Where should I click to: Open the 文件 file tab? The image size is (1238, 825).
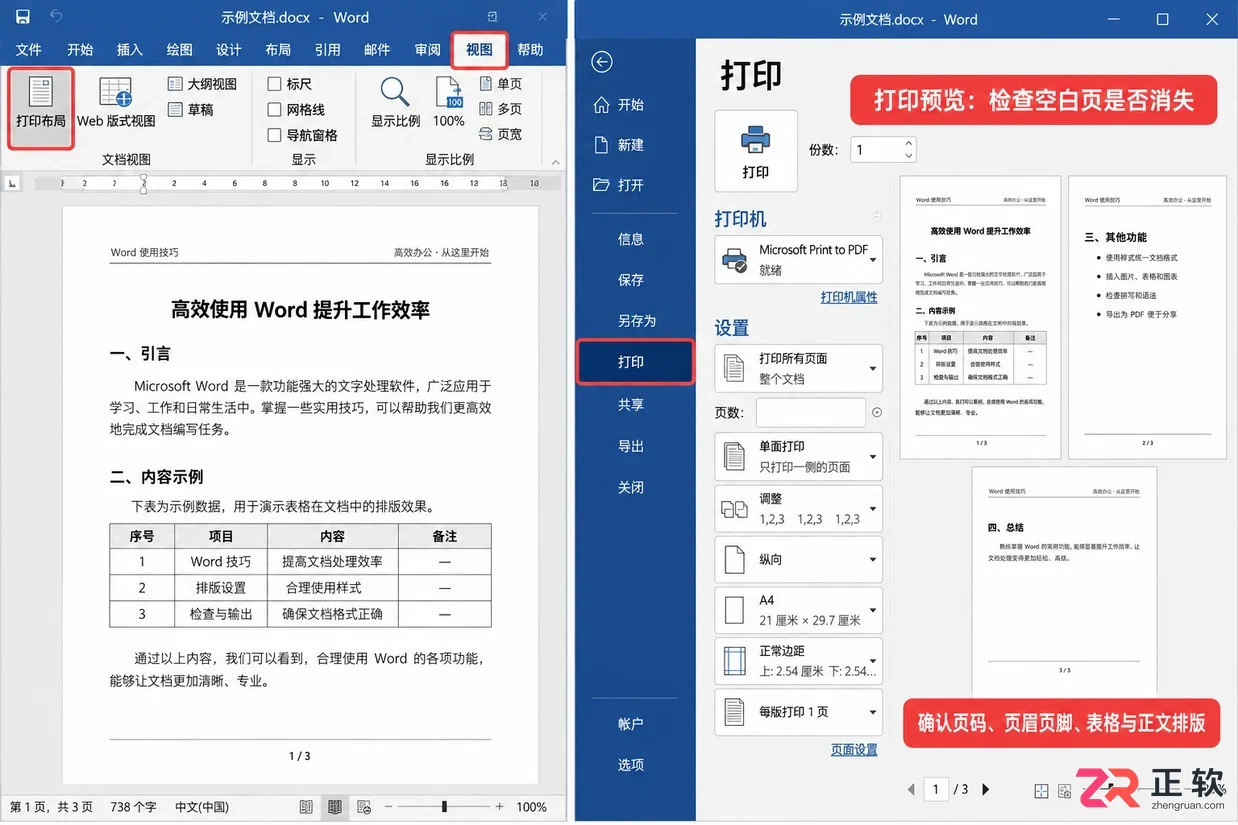(x=29, y=50)
